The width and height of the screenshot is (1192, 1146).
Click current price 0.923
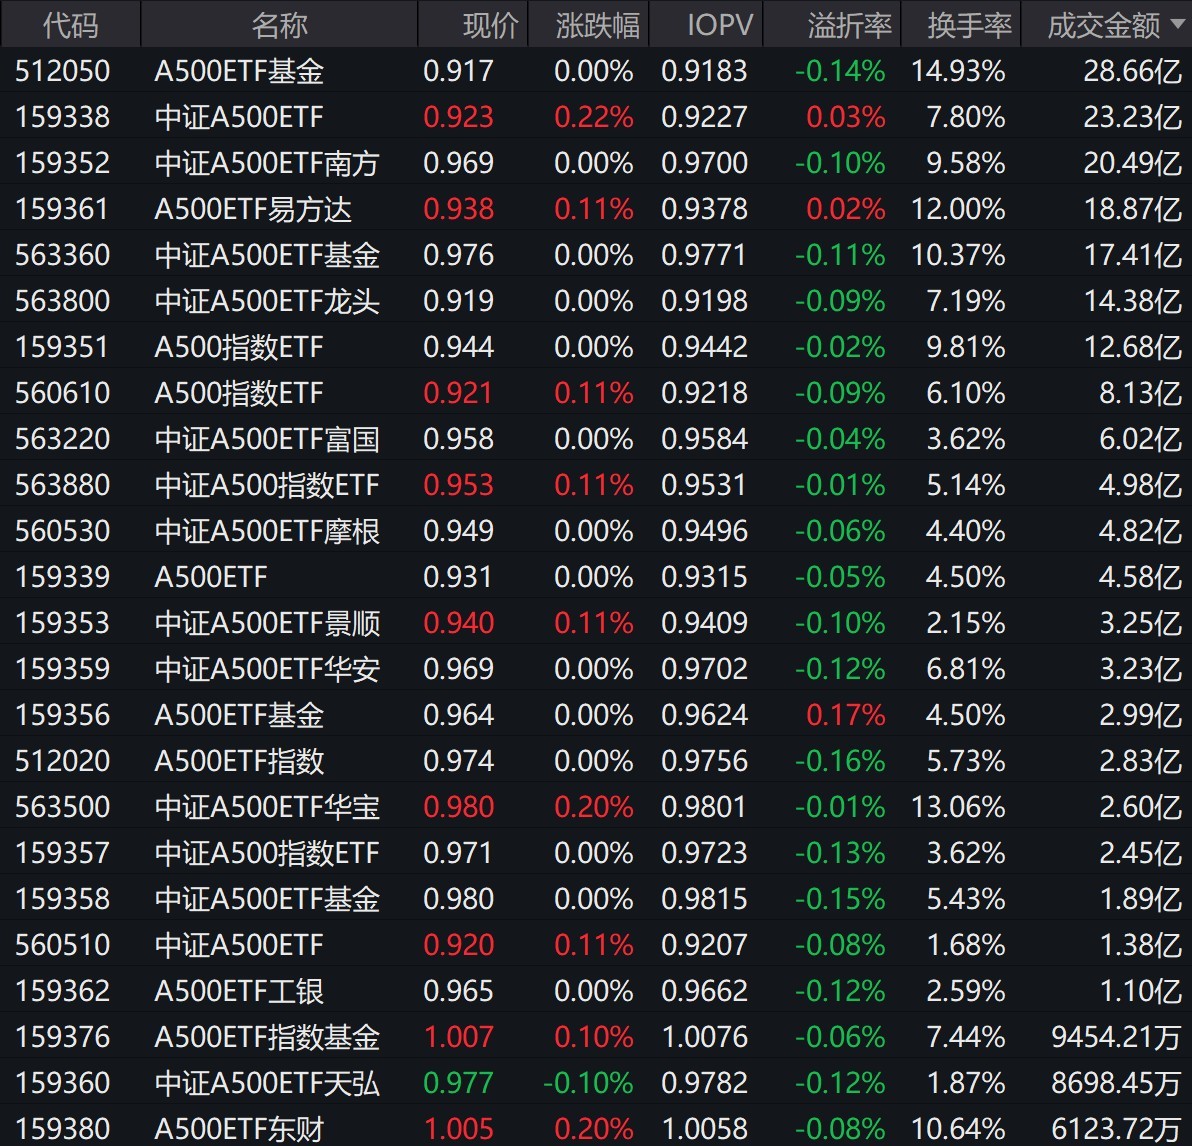pyautogui.click(x=458, y=117)
